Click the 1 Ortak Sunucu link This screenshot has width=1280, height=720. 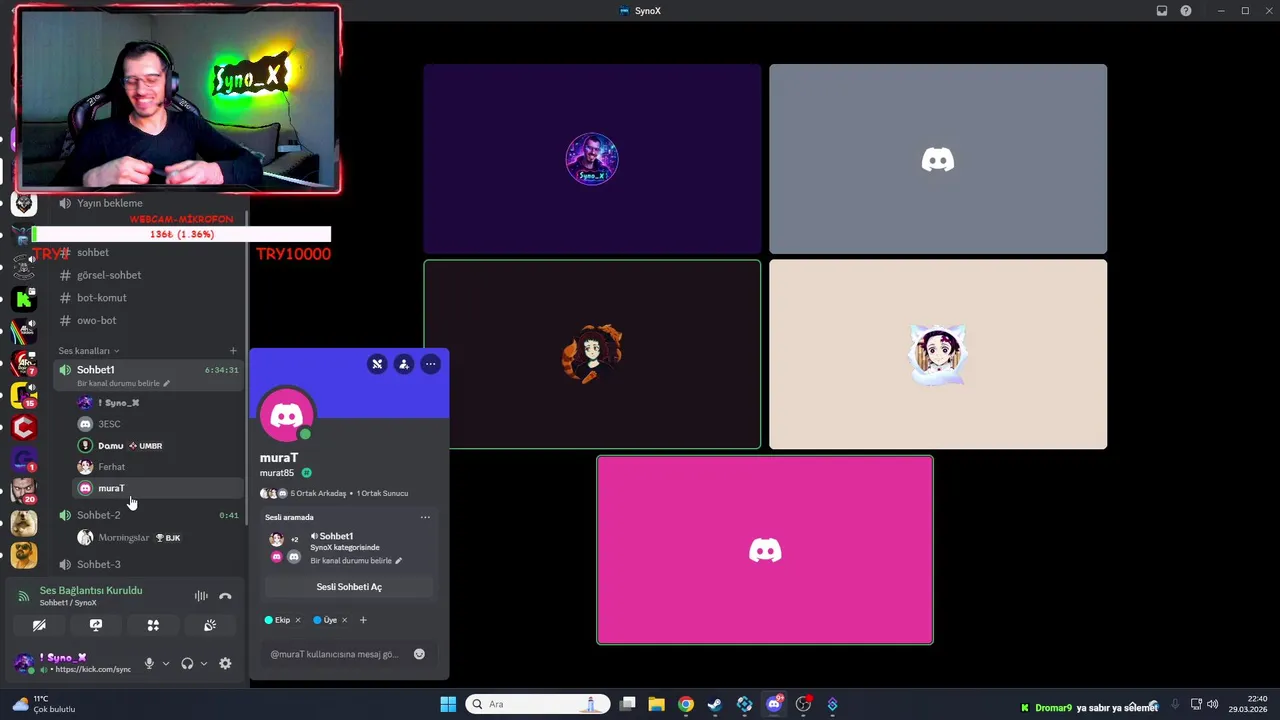pyautogui.click(x=382, y=493)
